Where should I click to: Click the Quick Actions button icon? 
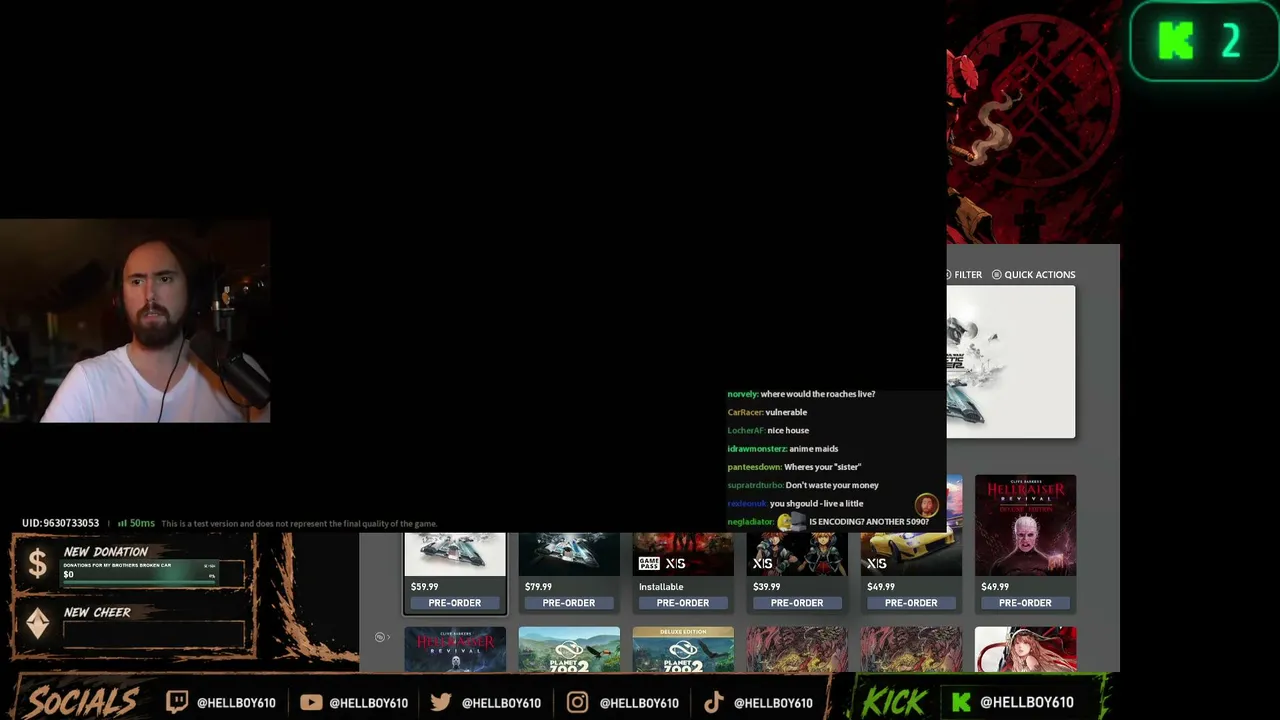pos(996,275)
